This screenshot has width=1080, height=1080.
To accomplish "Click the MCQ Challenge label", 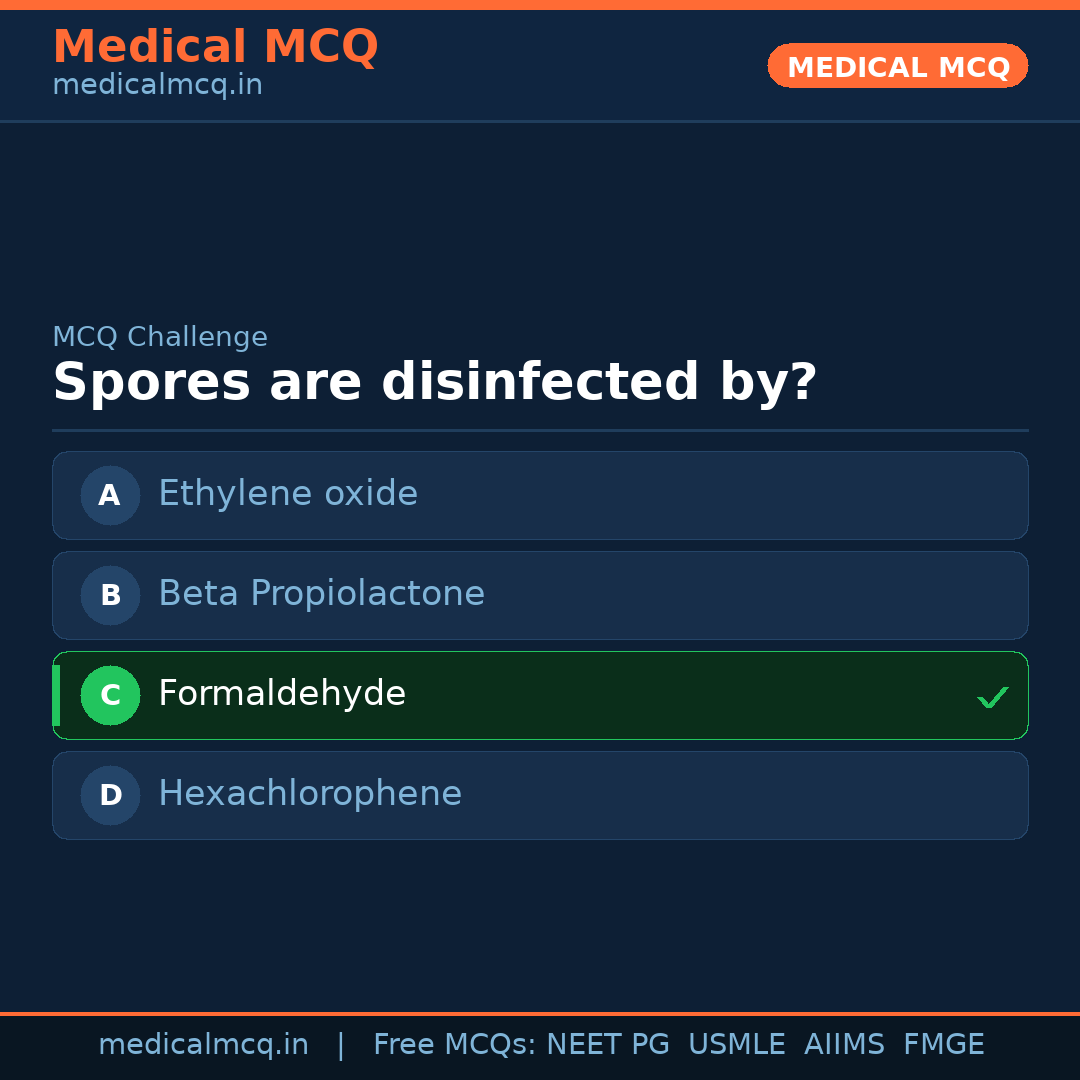I will [x=160, y=337].
